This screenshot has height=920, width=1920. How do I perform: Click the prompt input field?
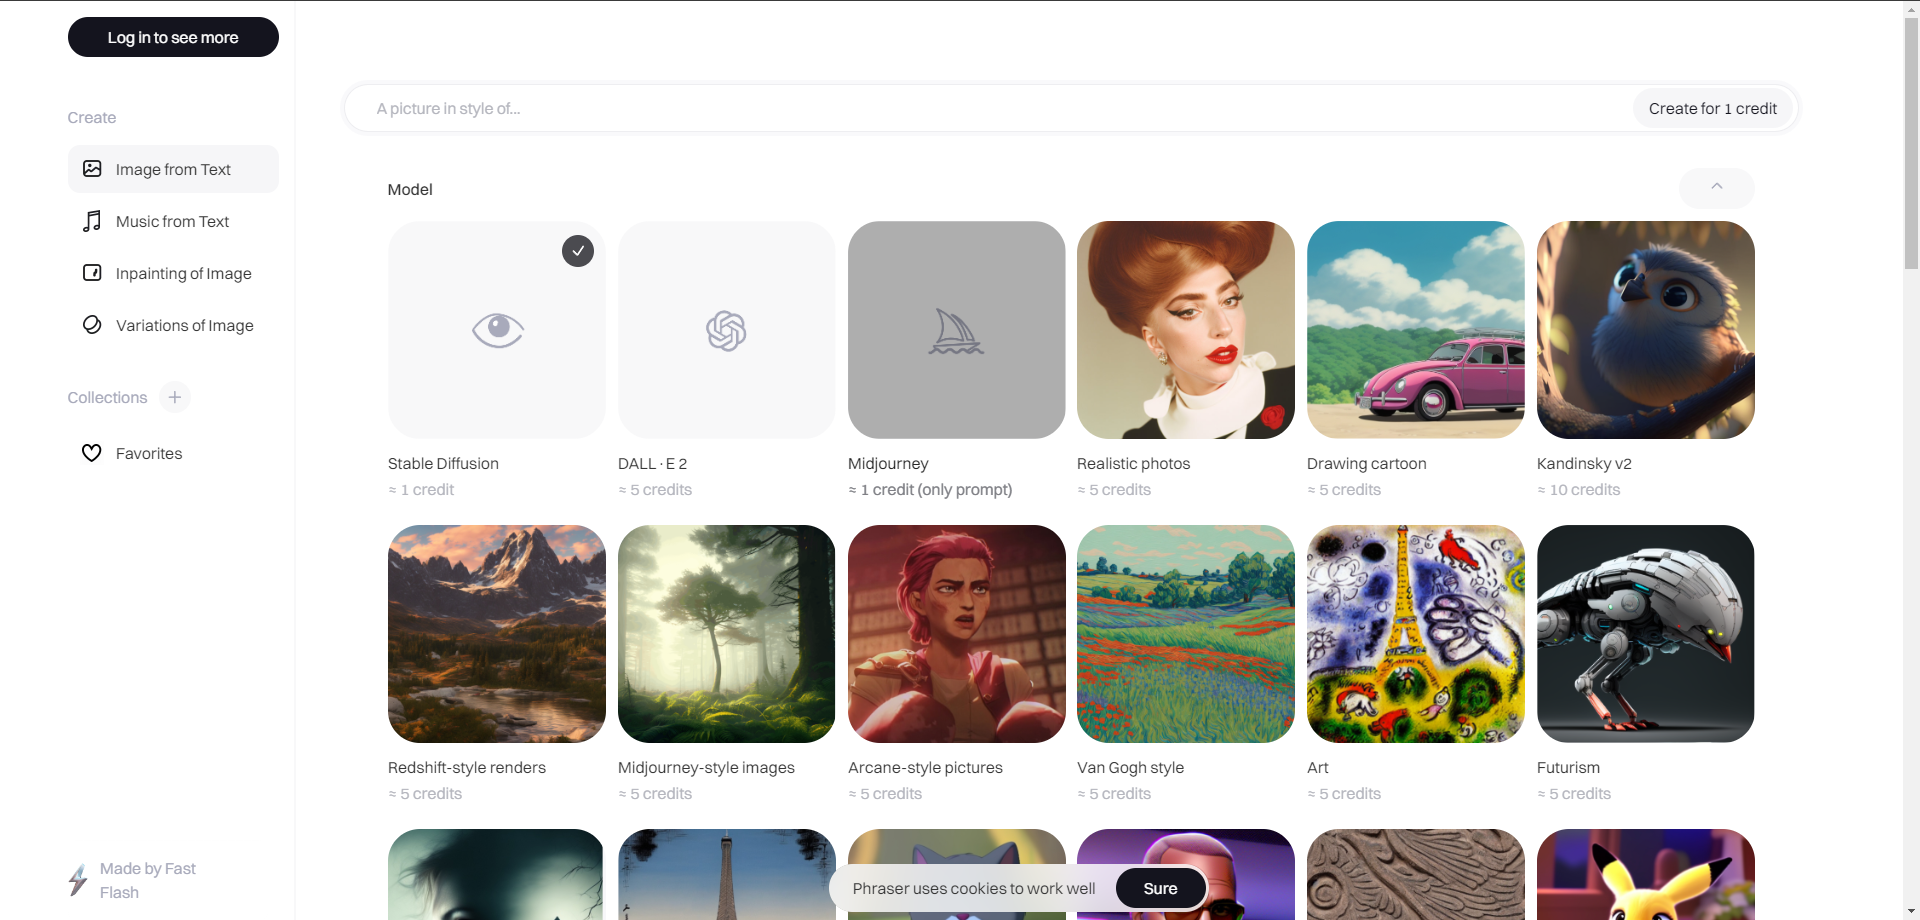pos(990,108)
